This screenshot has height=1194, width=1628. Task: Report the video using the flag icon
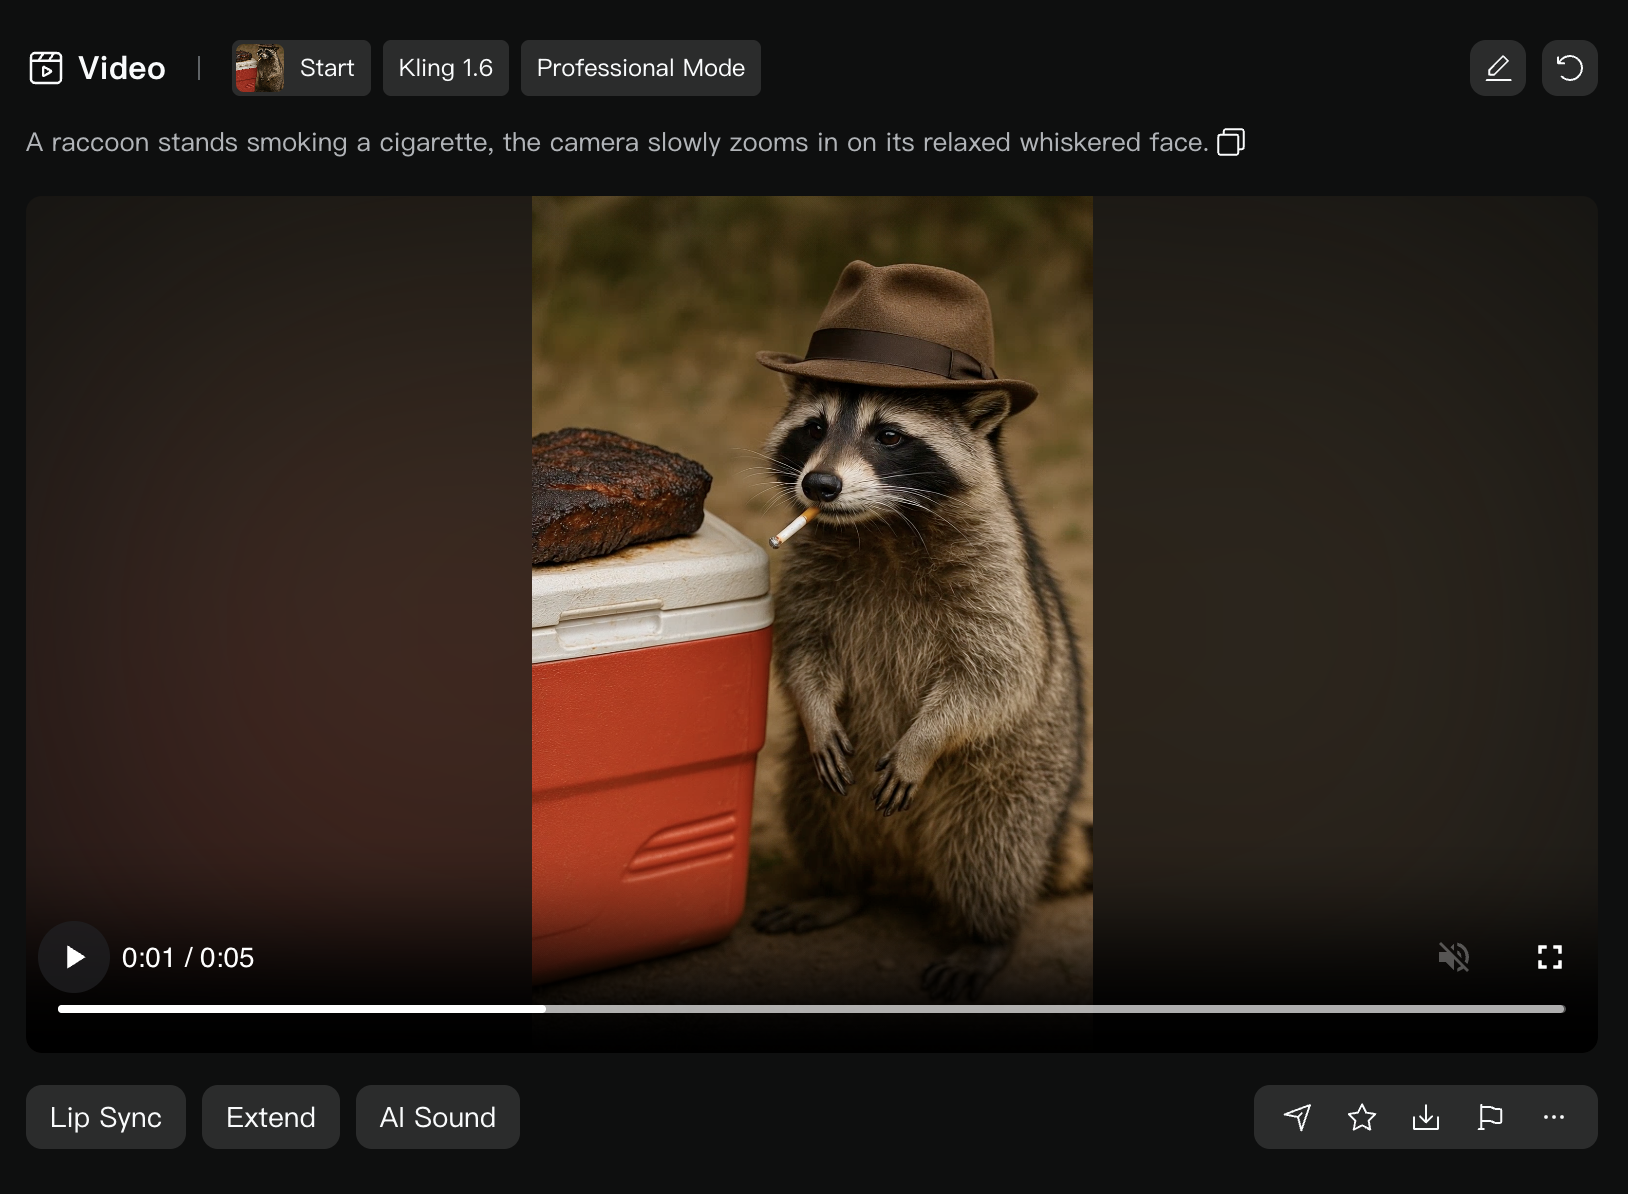pos(1490,1117)
